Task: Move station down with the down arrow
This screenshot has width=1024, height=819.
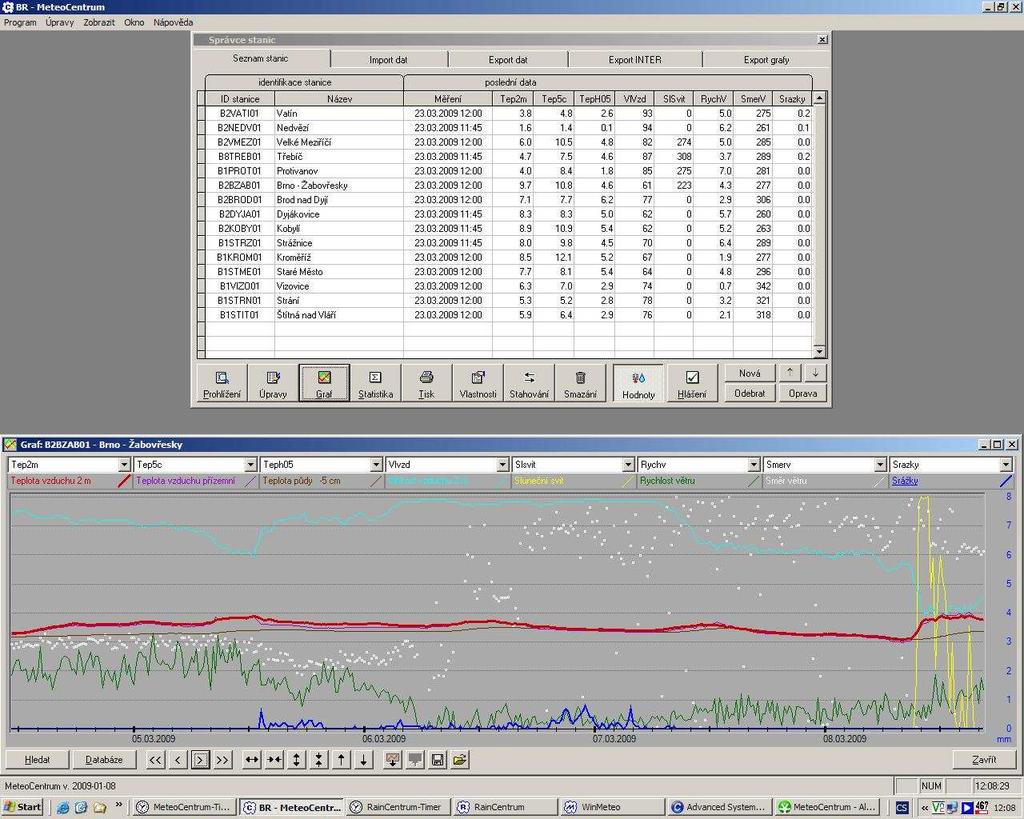Action: pyautogui.click(x=815, y=373)
